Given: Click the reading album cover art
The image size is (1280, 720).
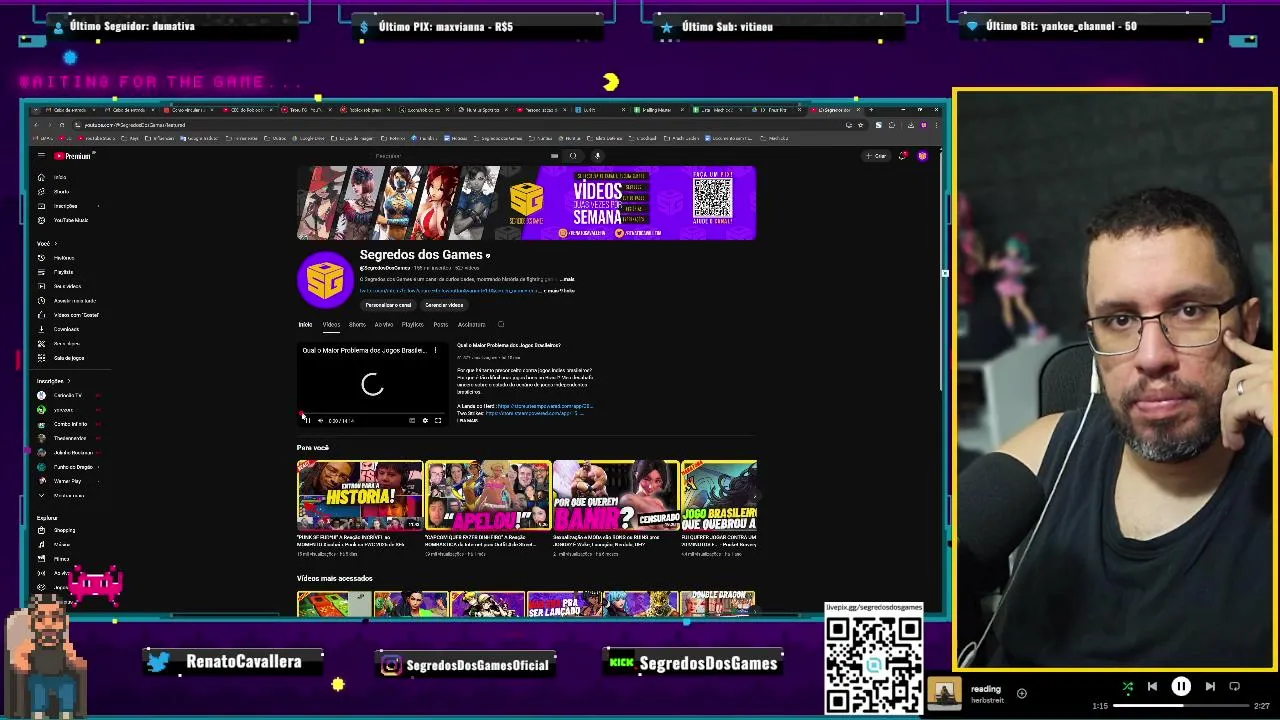Looking at the screenshot, I should coord(944,693).
